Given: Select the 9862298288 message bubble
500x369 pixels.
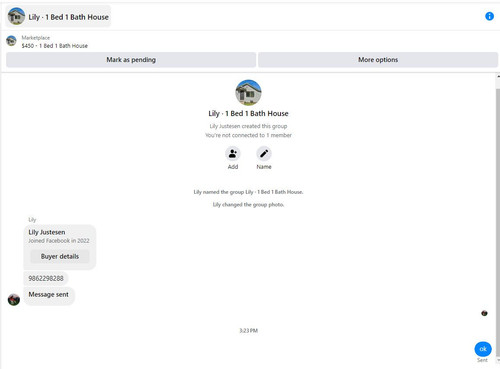Looking at the screenshot, I should coord(46,278).
